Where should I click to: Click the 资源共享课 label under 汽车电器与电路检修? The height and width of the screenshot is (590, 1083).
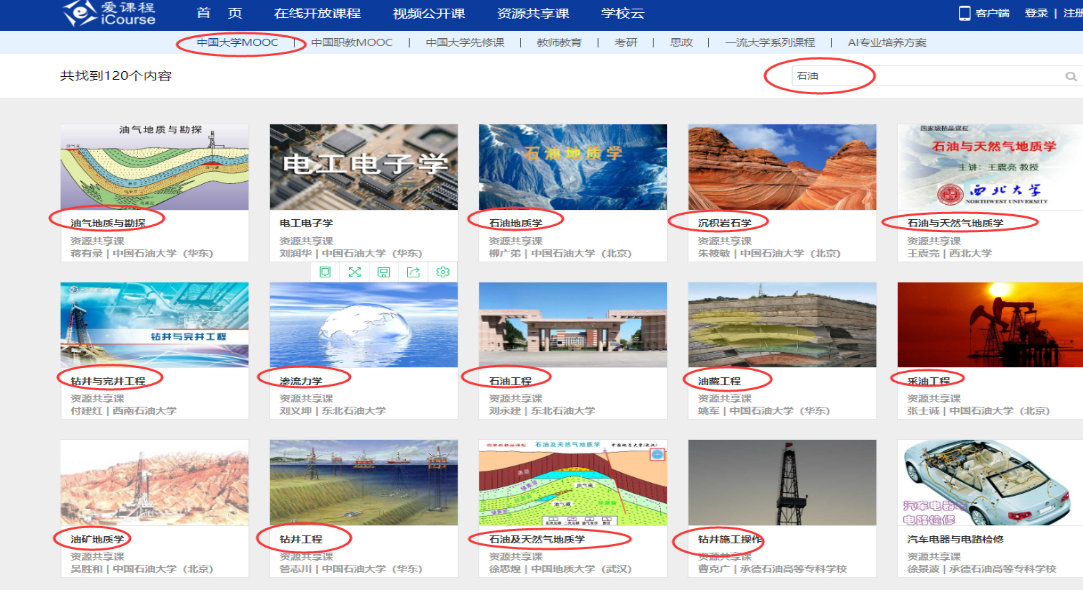point(934,557)
